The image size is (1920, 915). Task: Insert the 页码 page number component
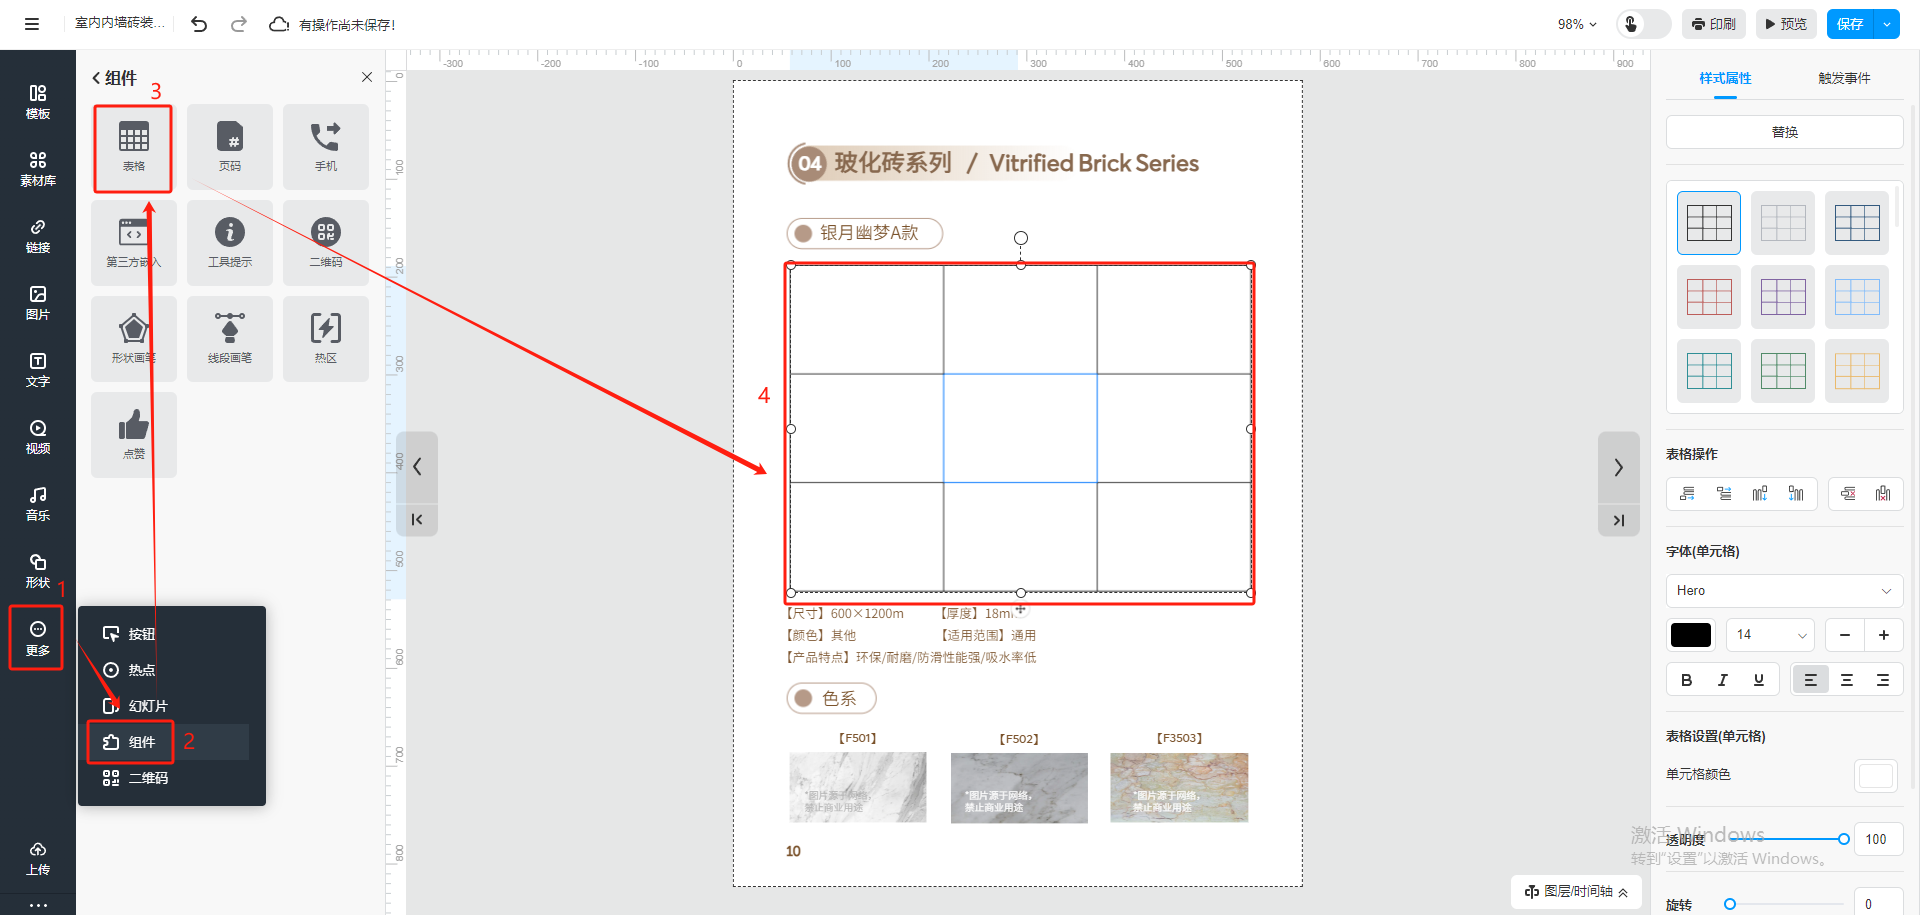[230, 146]
